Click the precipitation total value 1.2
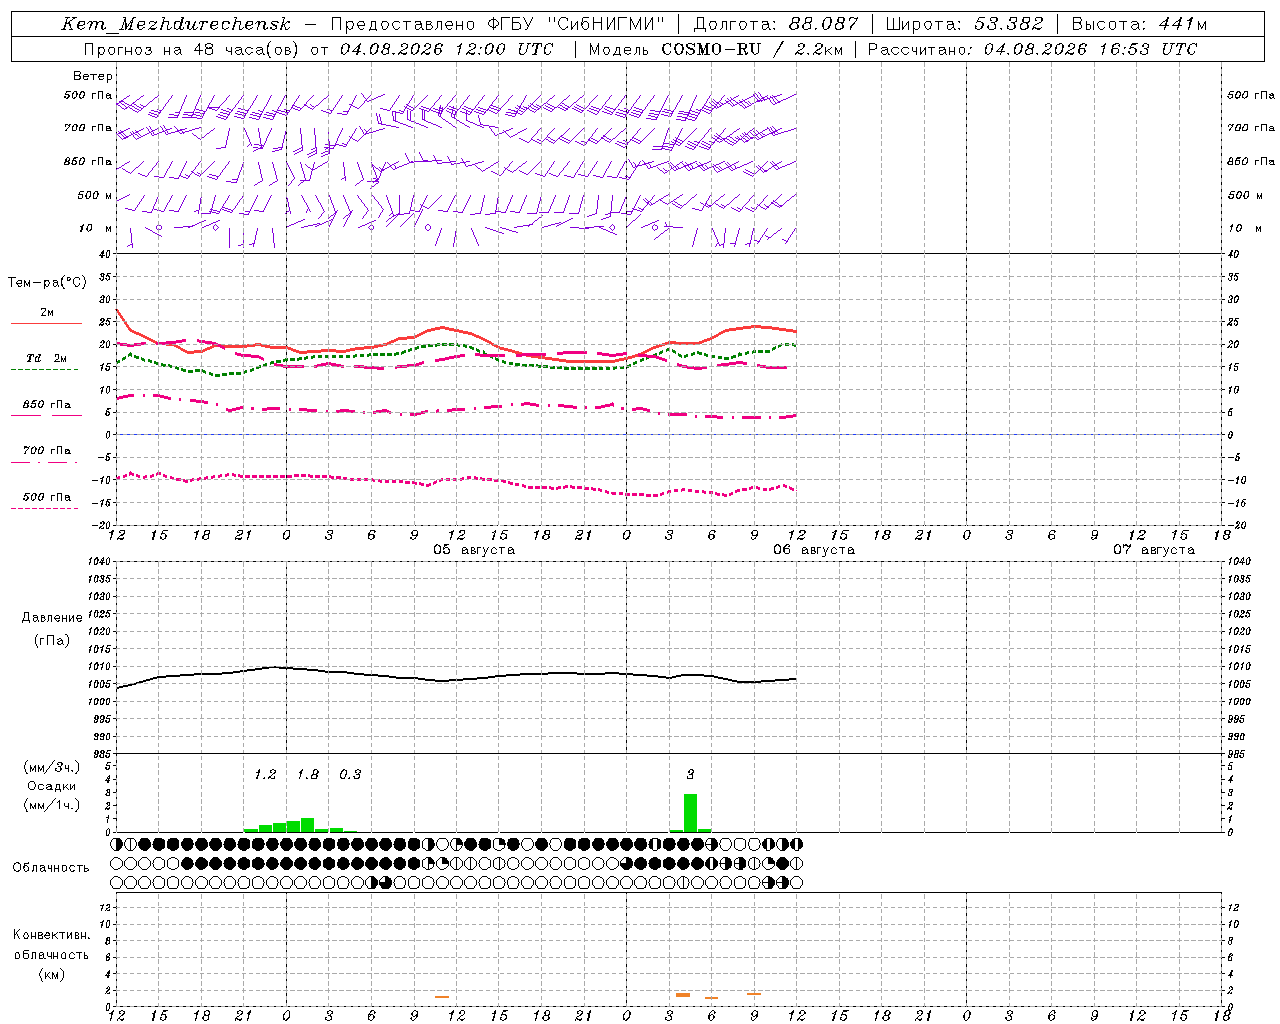This screenshot has width=1280, height=1024. click(265, 774)
